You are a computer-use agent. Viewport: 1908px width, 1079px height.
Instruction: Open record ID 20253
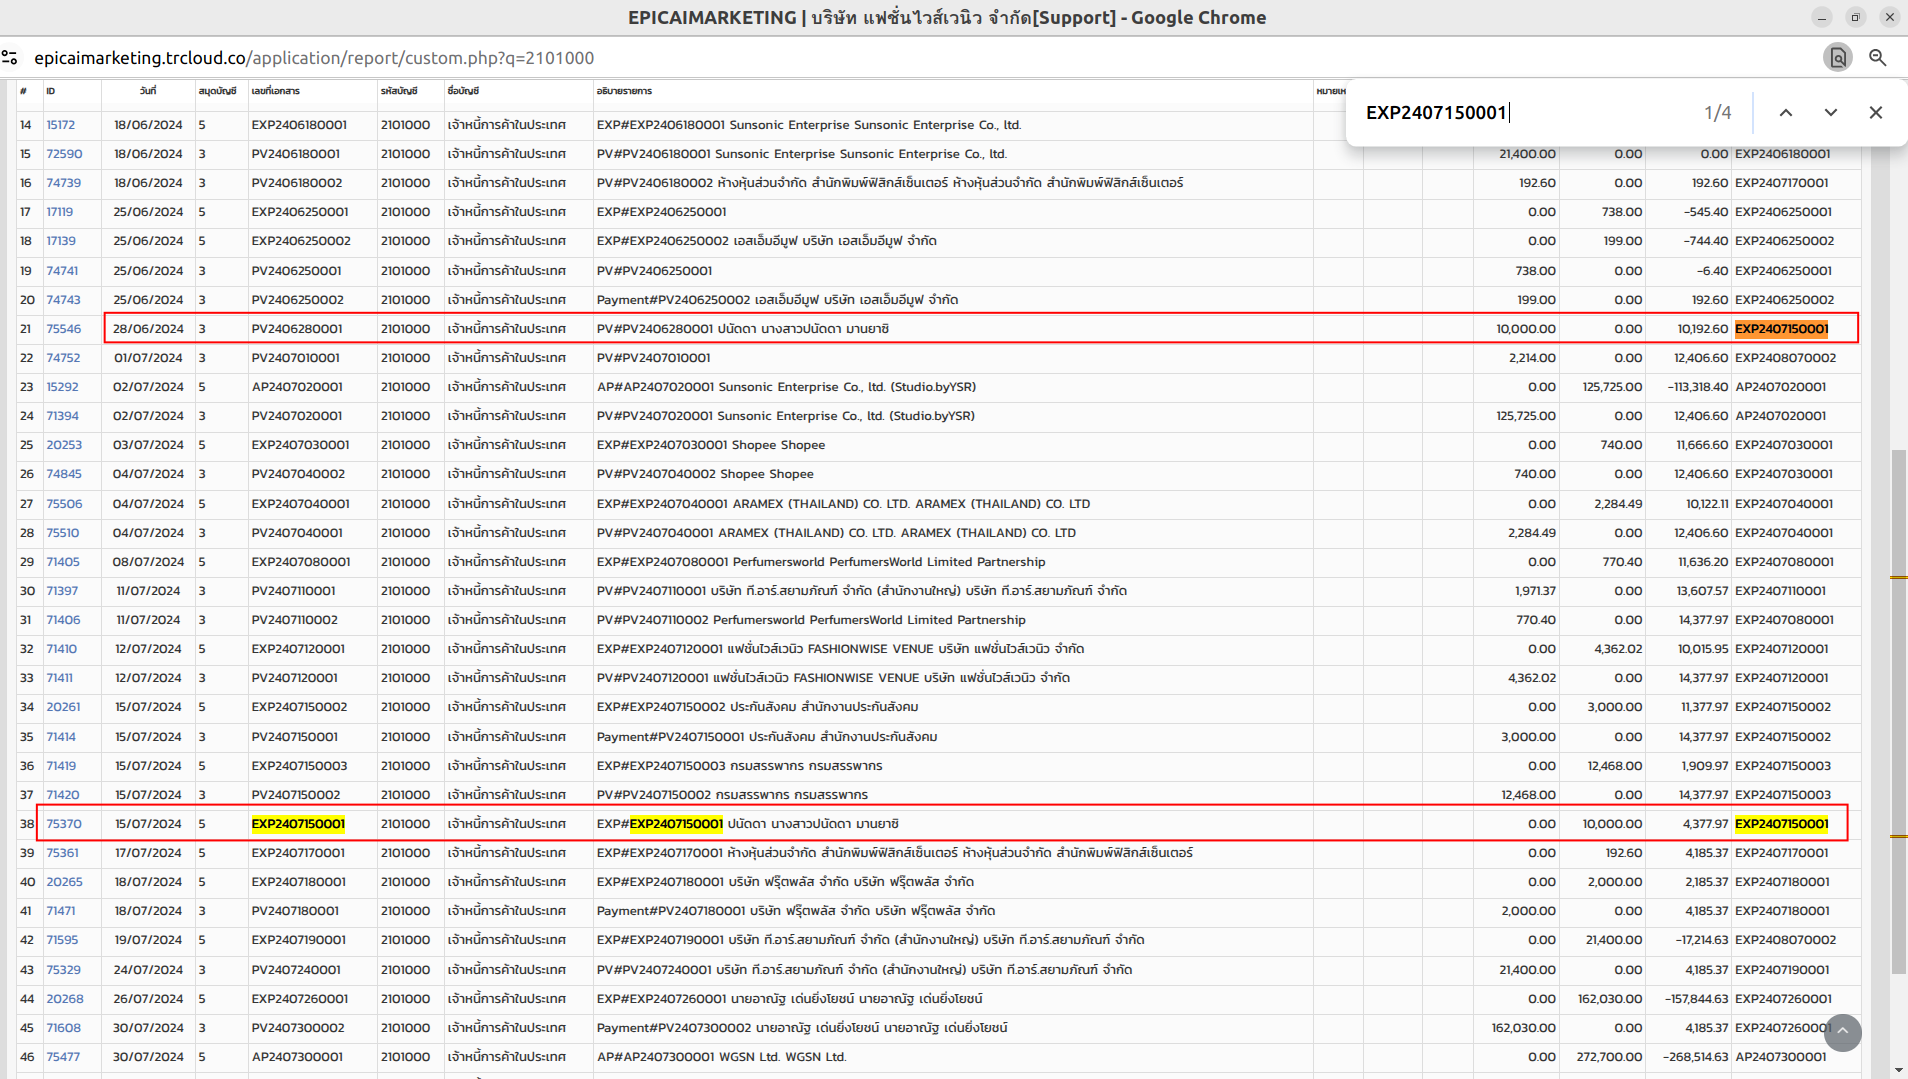click(x=64, y=445)
